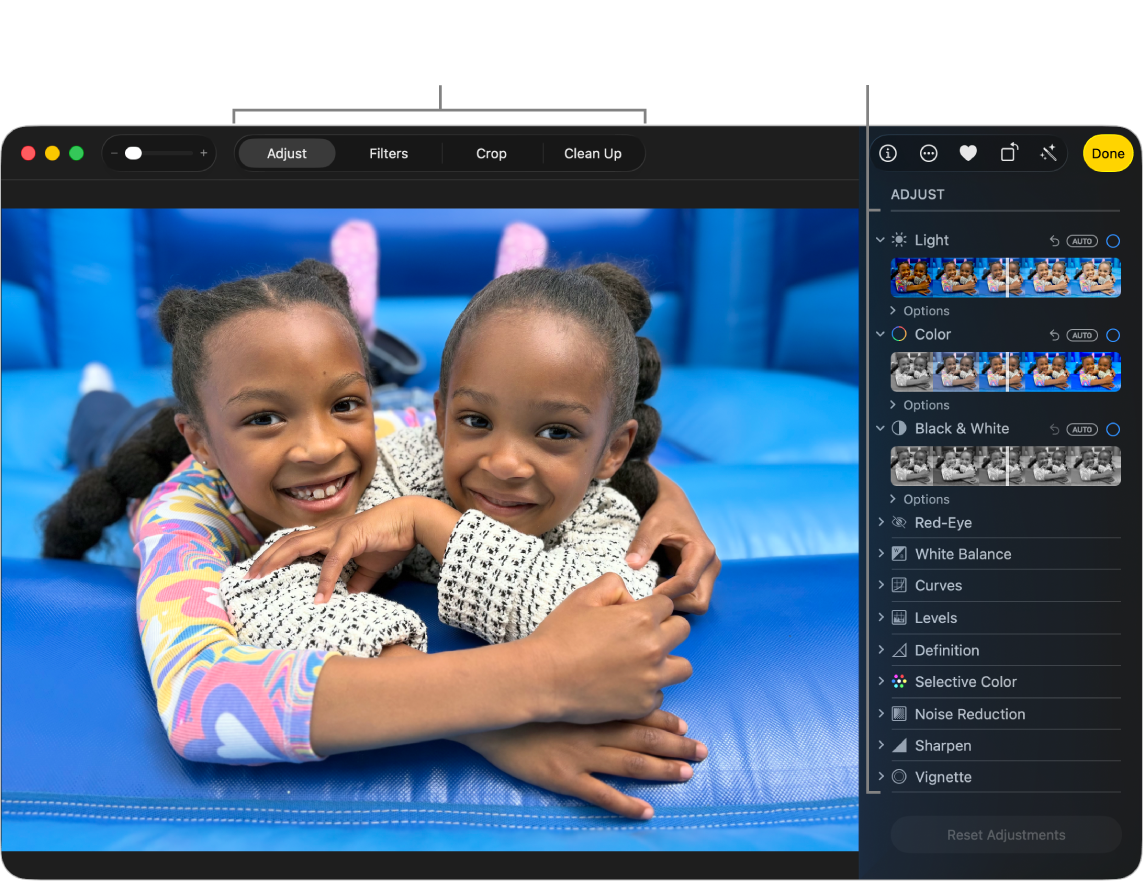This screenshot has height=884, width=1144.
Task: Expand the Sharpen section chevron
Action: [881, 745]
